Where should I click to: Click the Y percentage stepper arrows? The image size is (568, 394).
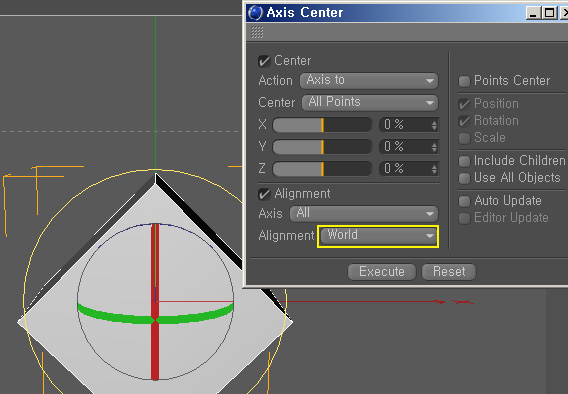coord(434,147)
